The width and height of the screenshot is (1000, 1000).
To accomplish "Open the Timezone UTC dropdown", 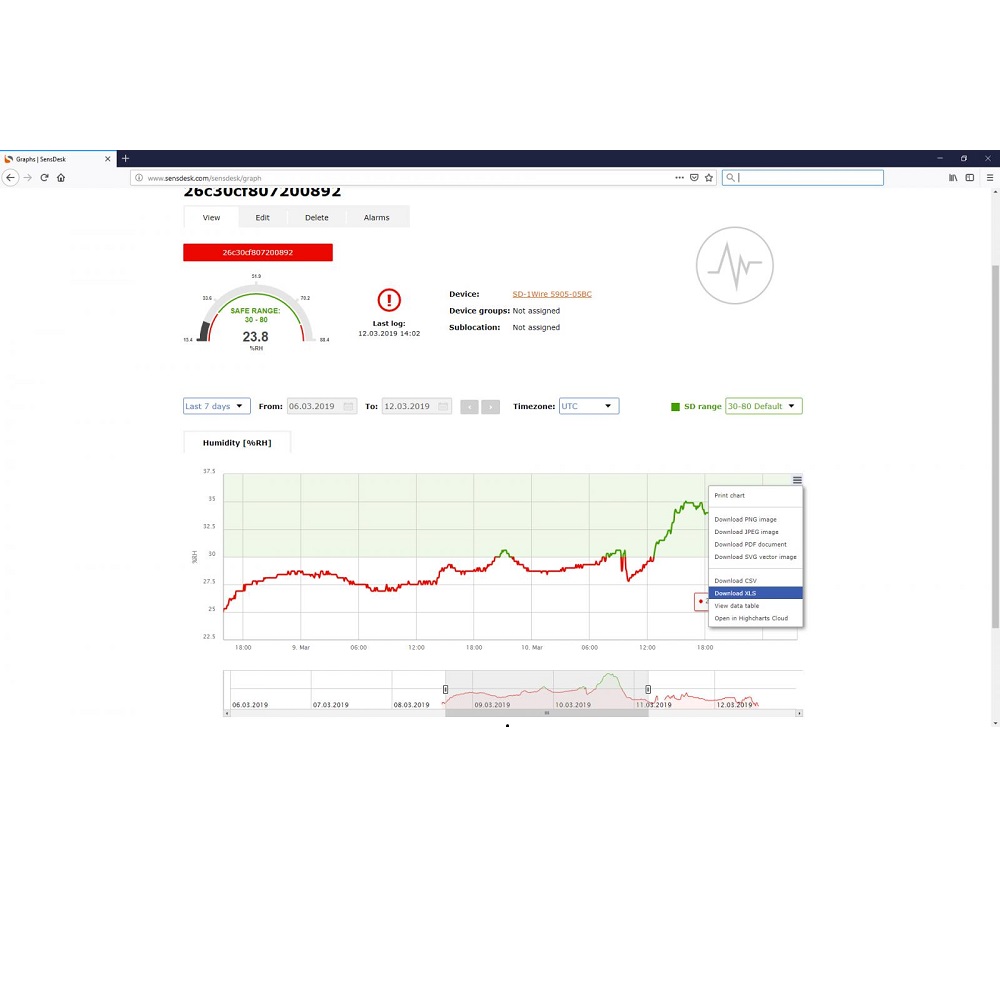I will [588, 406].
